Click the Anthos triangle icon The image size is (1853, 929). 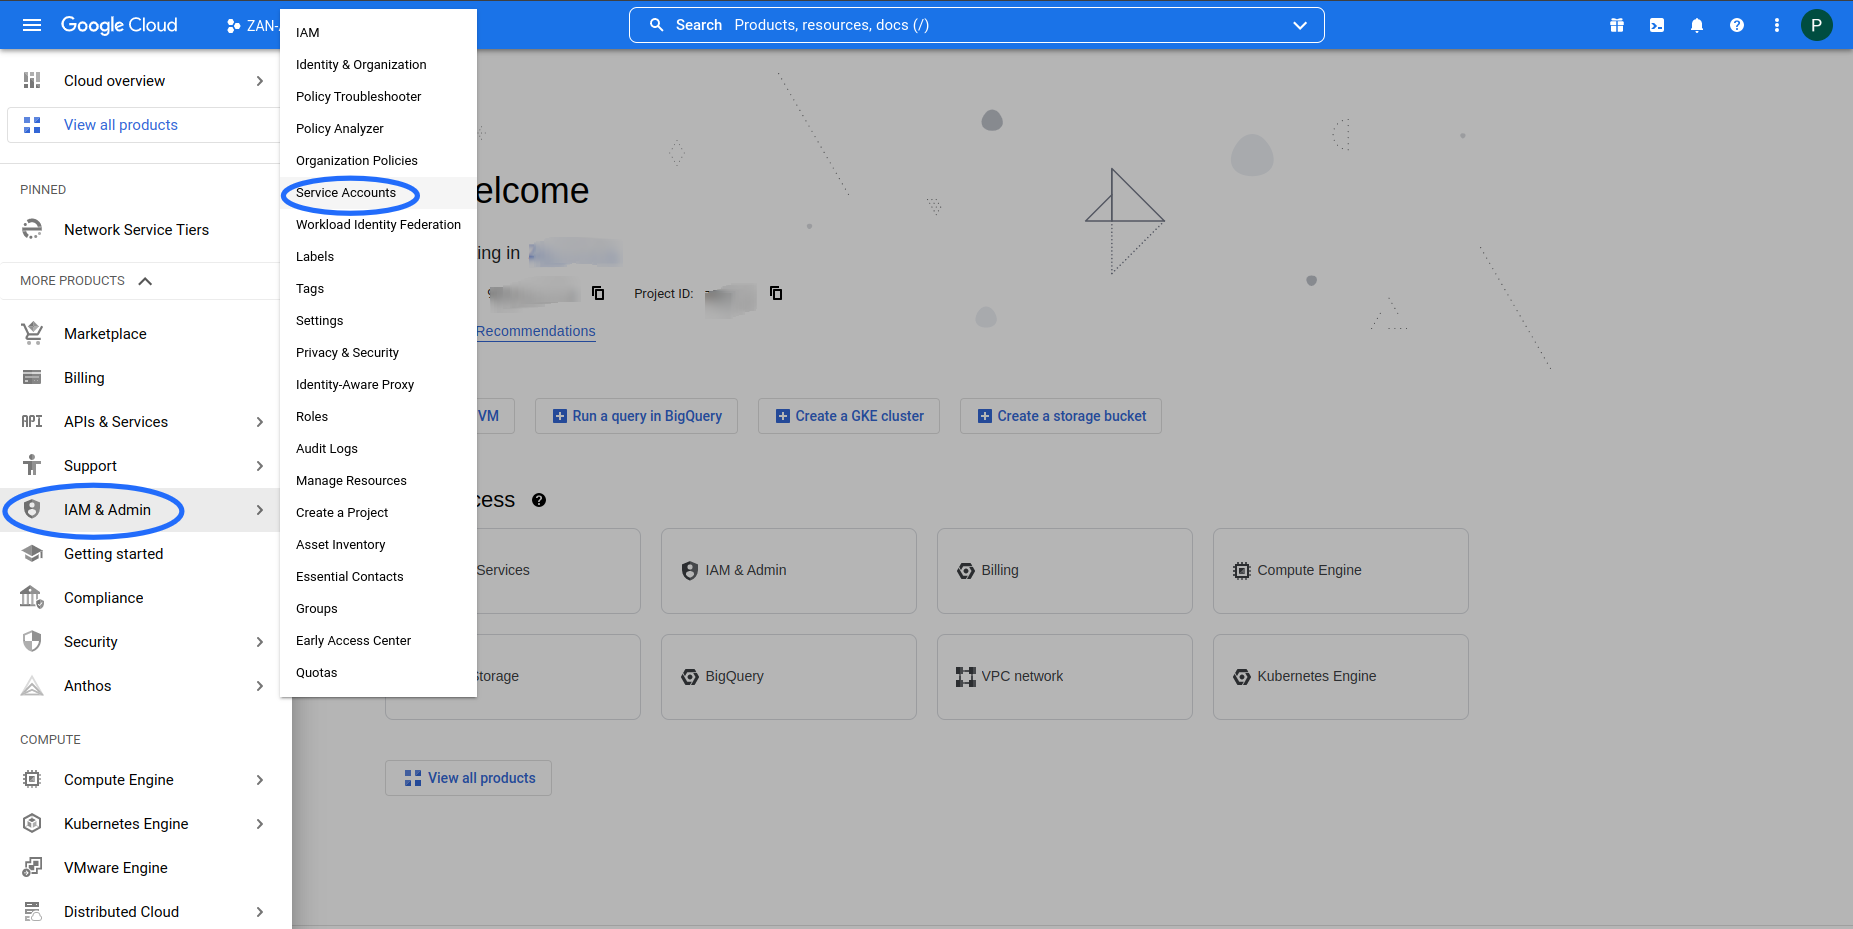[x=32, y=685]
